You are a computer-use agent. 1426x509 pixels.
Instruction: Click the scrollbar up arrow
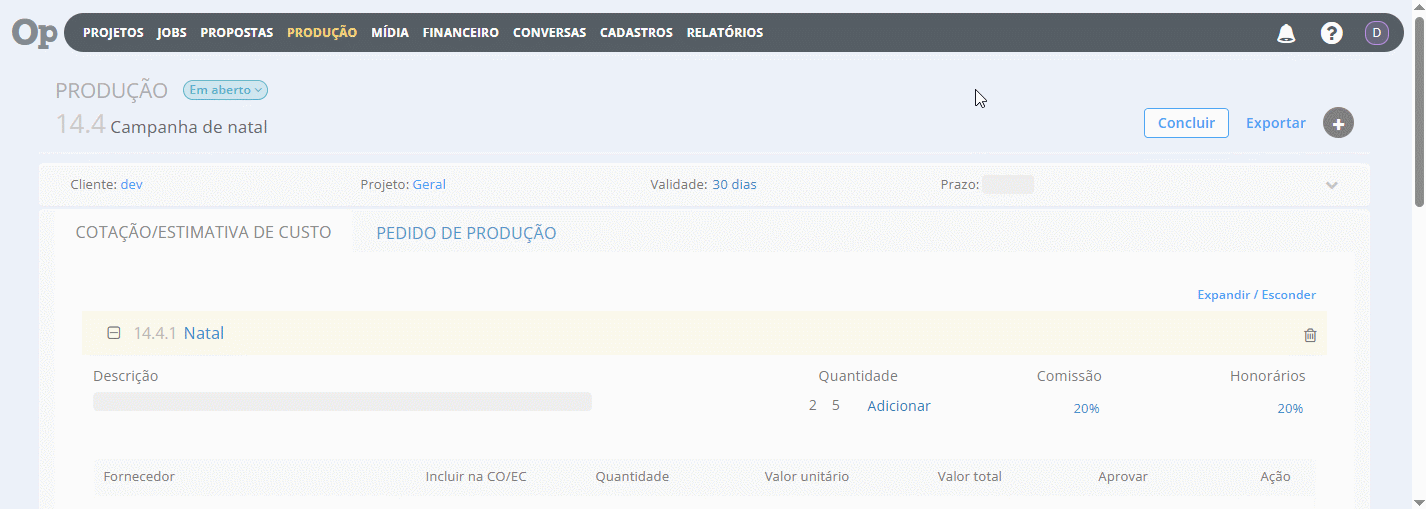(1418, 8)
